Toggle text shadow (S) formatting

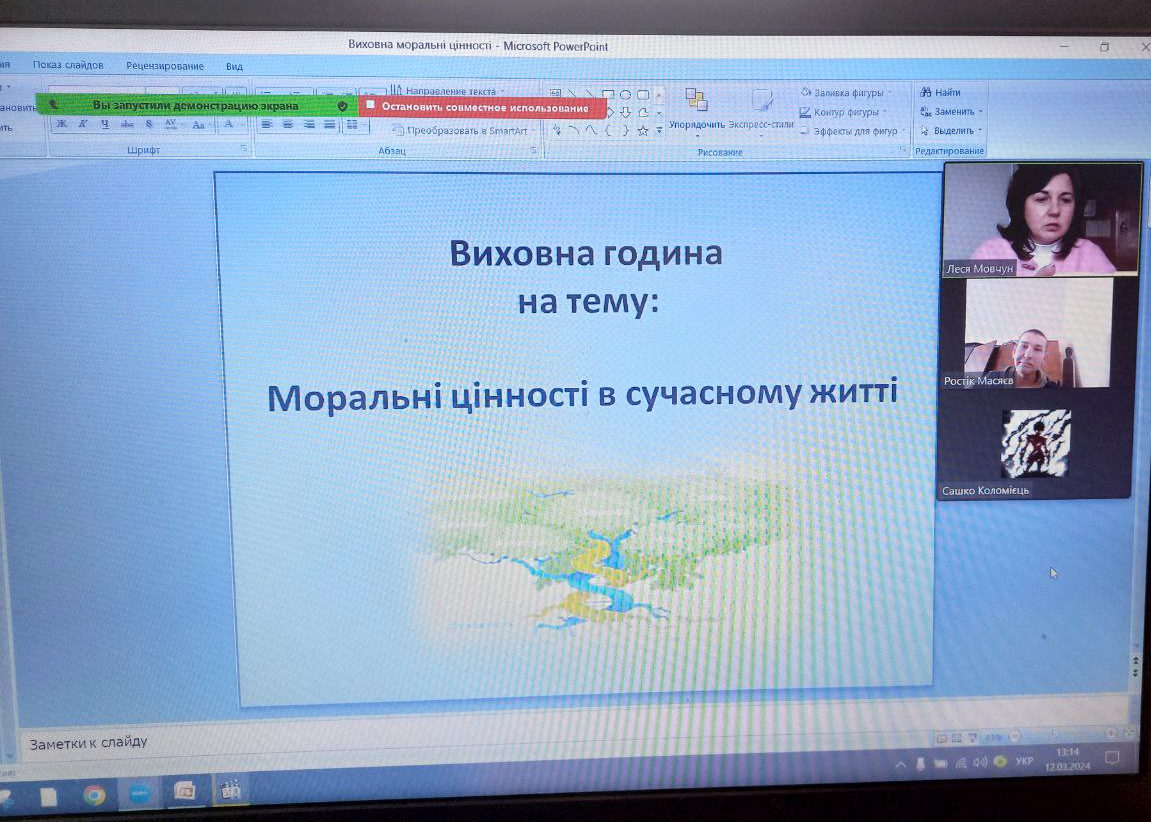149,125
